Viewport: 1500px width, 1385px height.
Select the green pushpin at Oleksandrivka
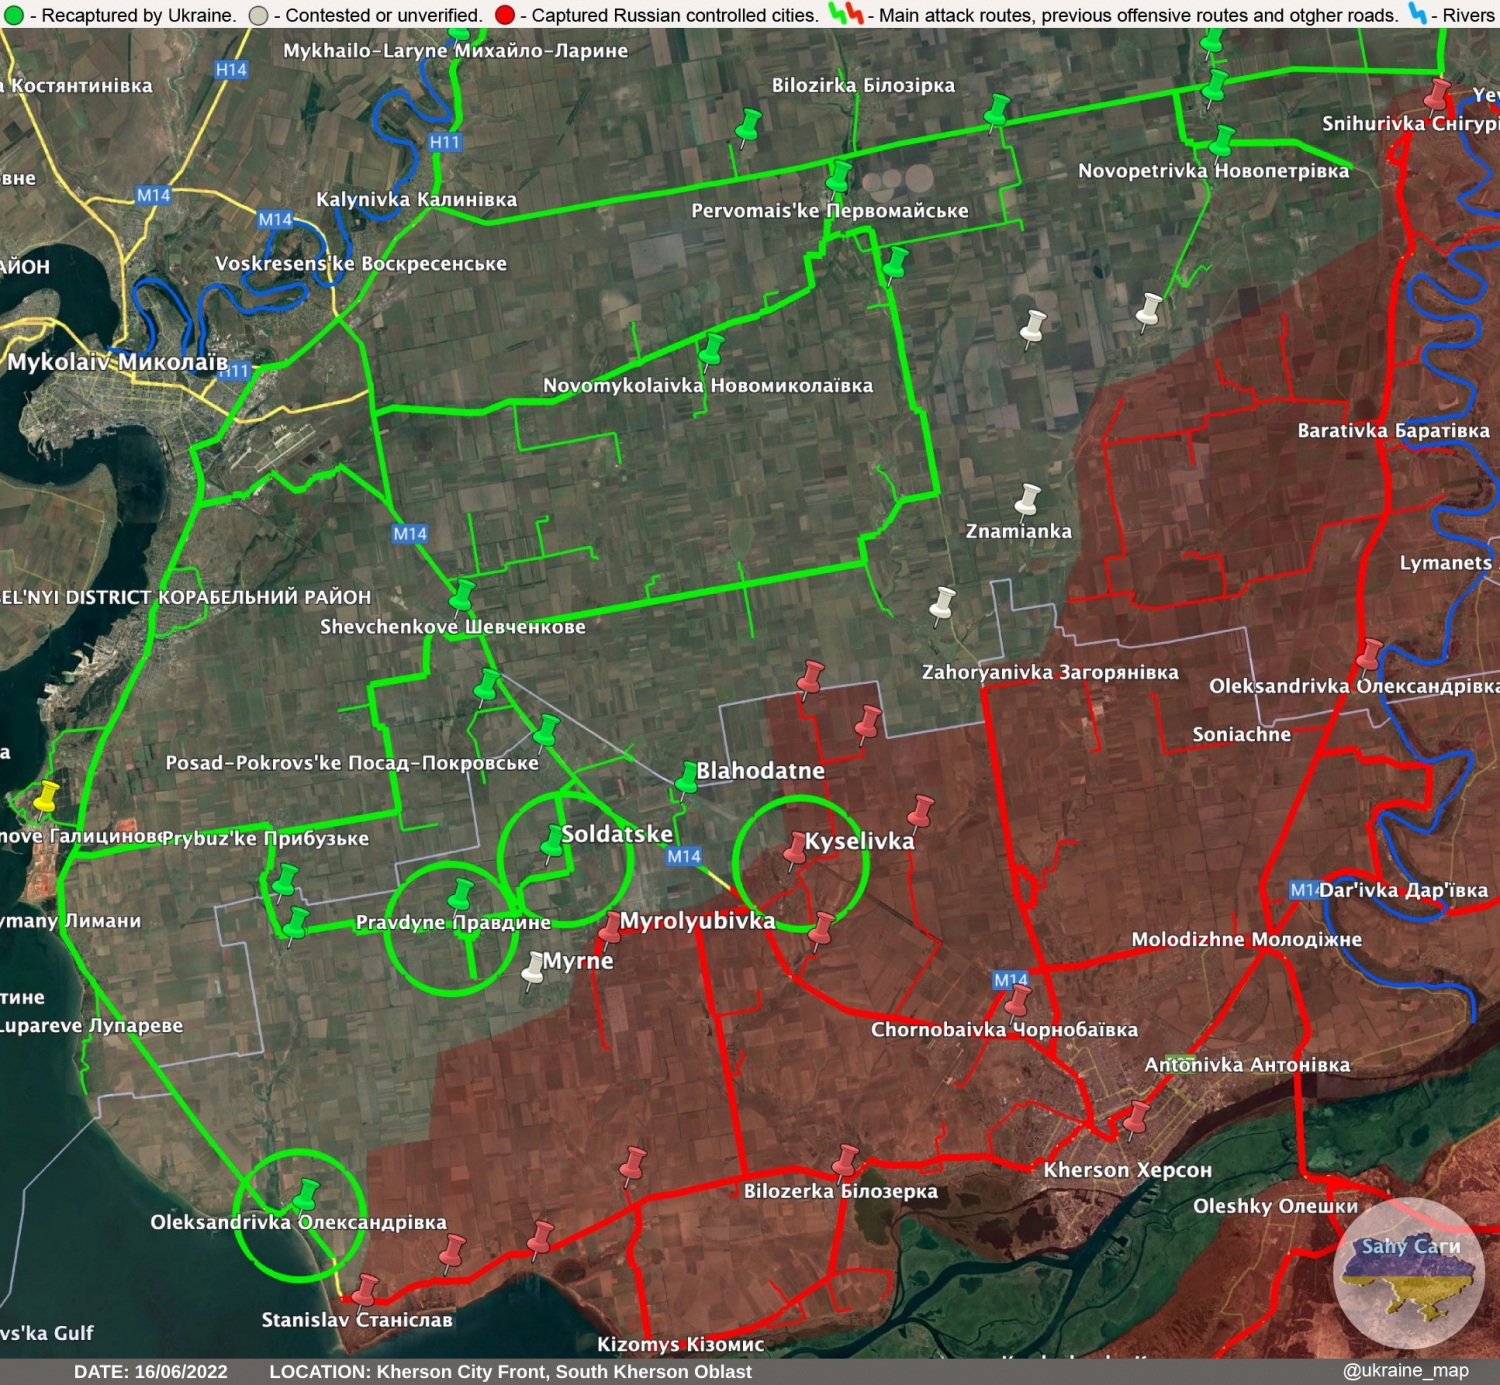click(306, 1194)
